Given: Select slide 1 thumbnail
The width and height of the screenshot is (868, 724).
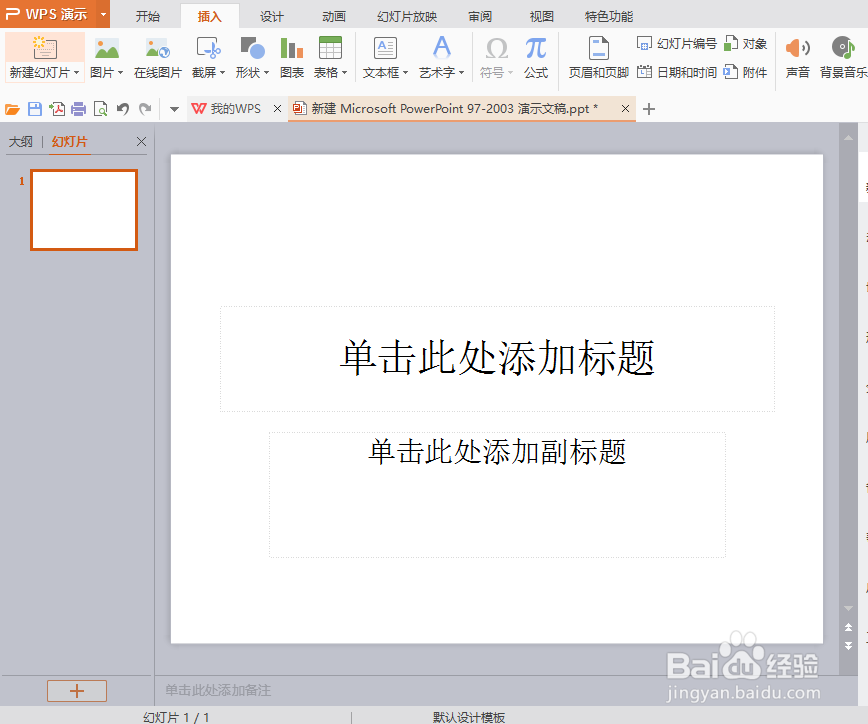Looking at the screenshot, I should point(84,210).
